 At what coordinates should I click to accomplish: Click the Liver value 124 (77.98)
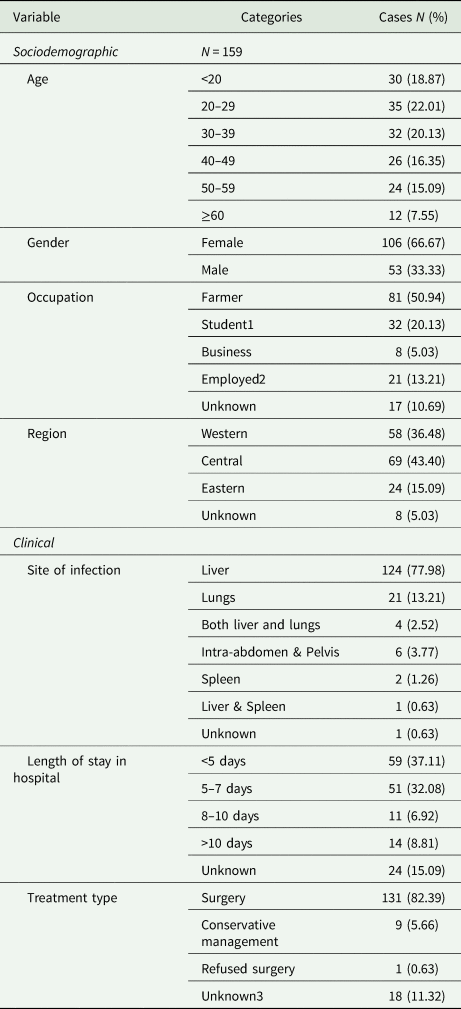pyautogui.click(x=414, y=570)
